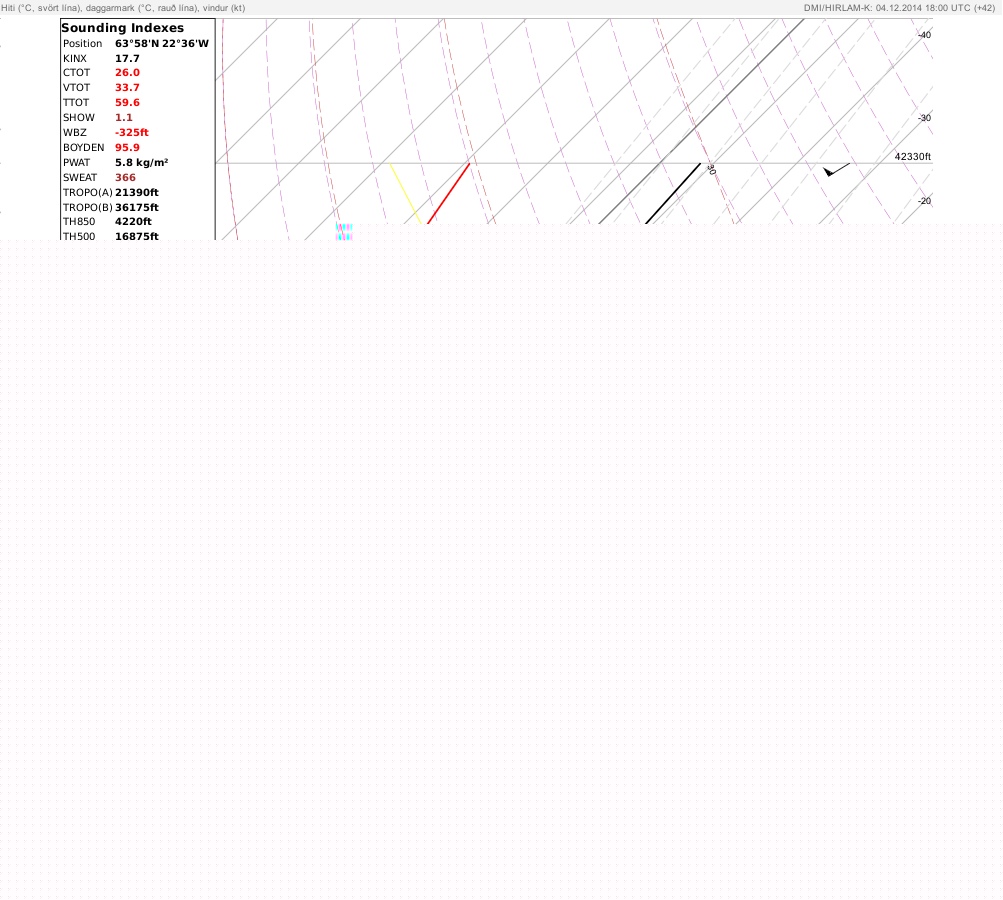Screen dimensions: 1003x900
Task: Click the TROPO(B) value 36175ft
Action: 137,207
